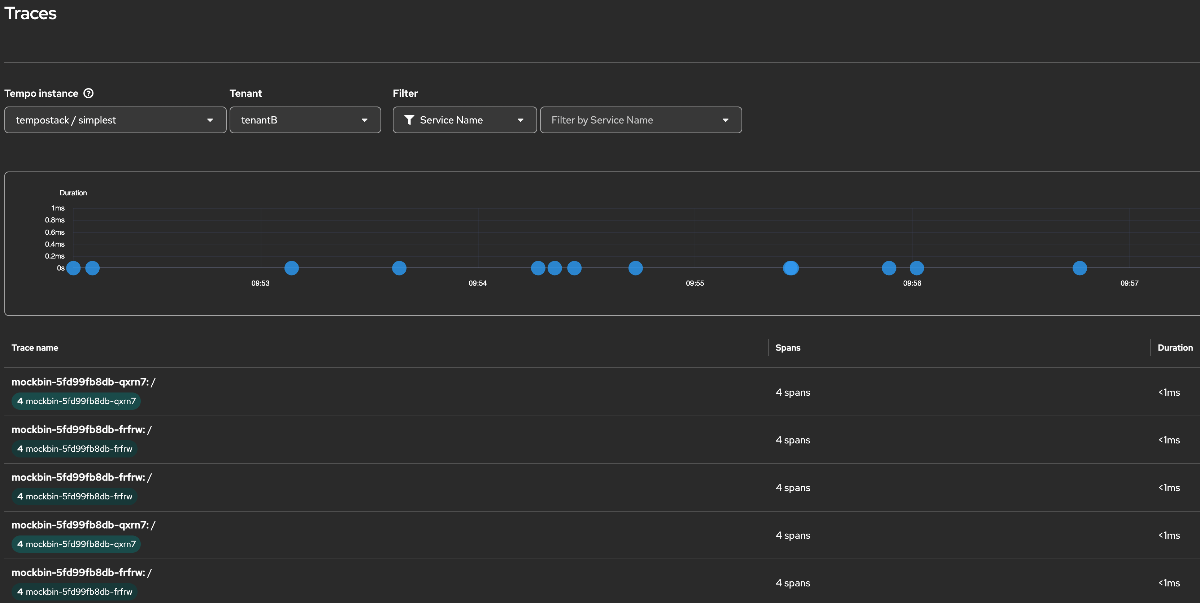Select the rightmost scatter plot data point
Viewport: 1200px width, 603px height.
point(1079,268)
